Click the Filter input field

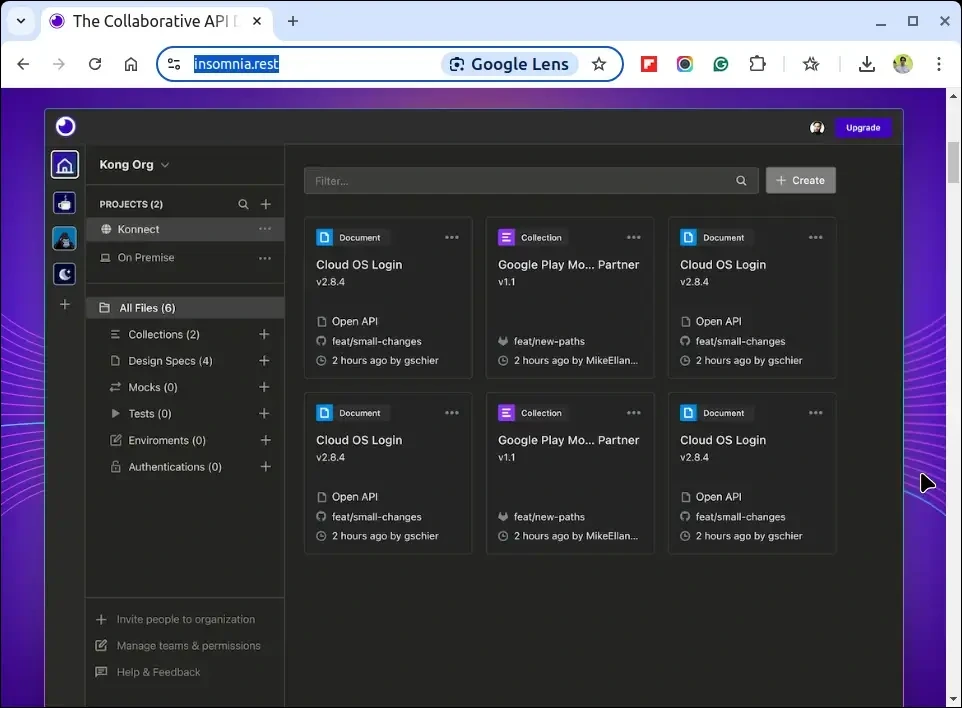tap(531, 181)
